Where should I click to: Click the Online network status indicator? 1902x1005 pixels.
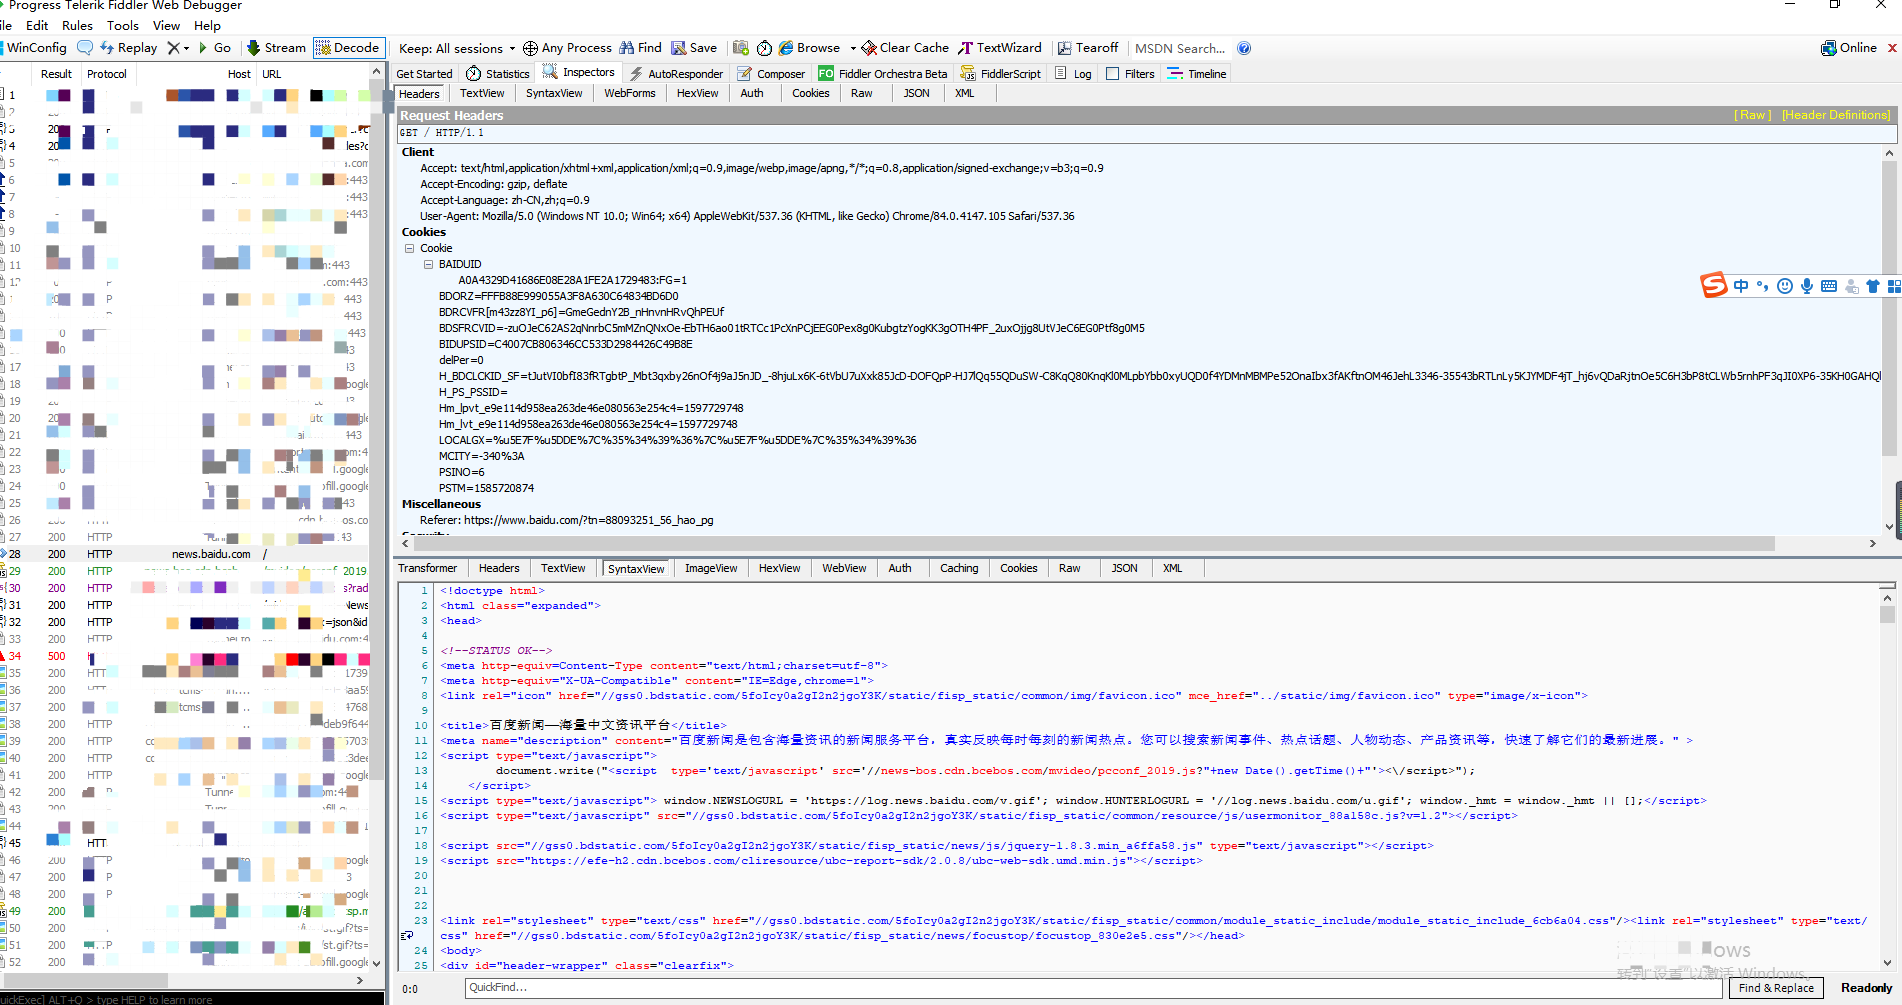[x=1849, y=48]
